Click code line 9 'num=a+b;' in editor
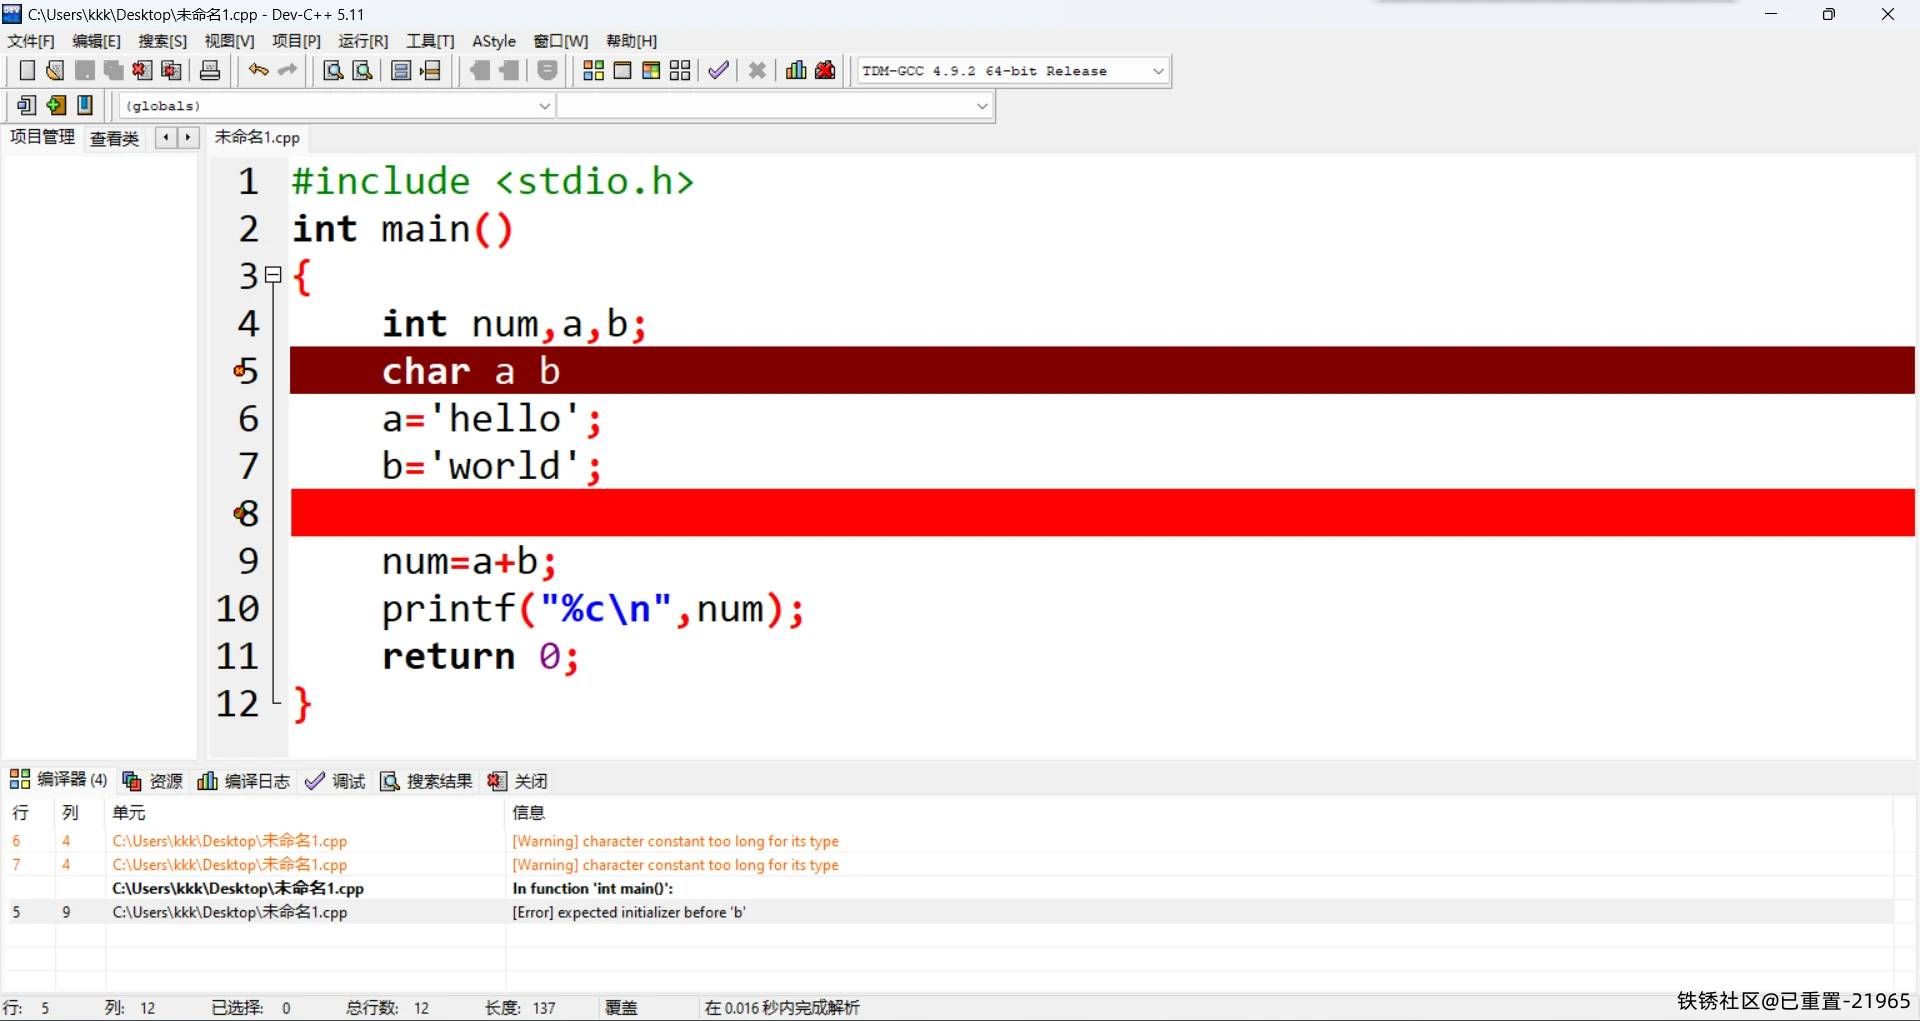The image size is (1920, 1021). pos(468,562)
